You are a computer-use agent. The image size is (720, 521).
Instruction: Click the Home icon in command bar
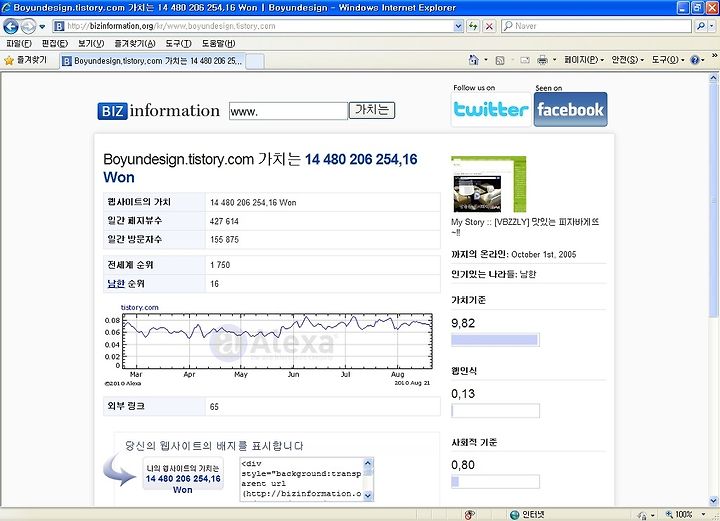(x=473, y=60)
